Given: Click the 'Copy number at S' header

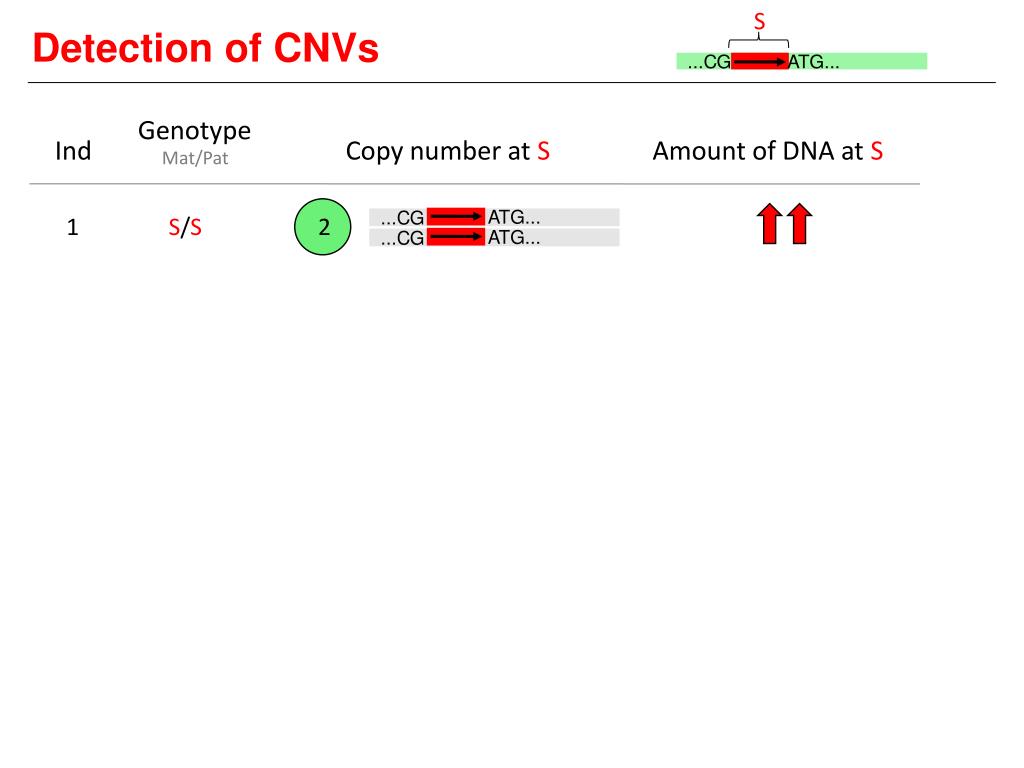Looking at the screenshot, I should (x=447, y=151).
